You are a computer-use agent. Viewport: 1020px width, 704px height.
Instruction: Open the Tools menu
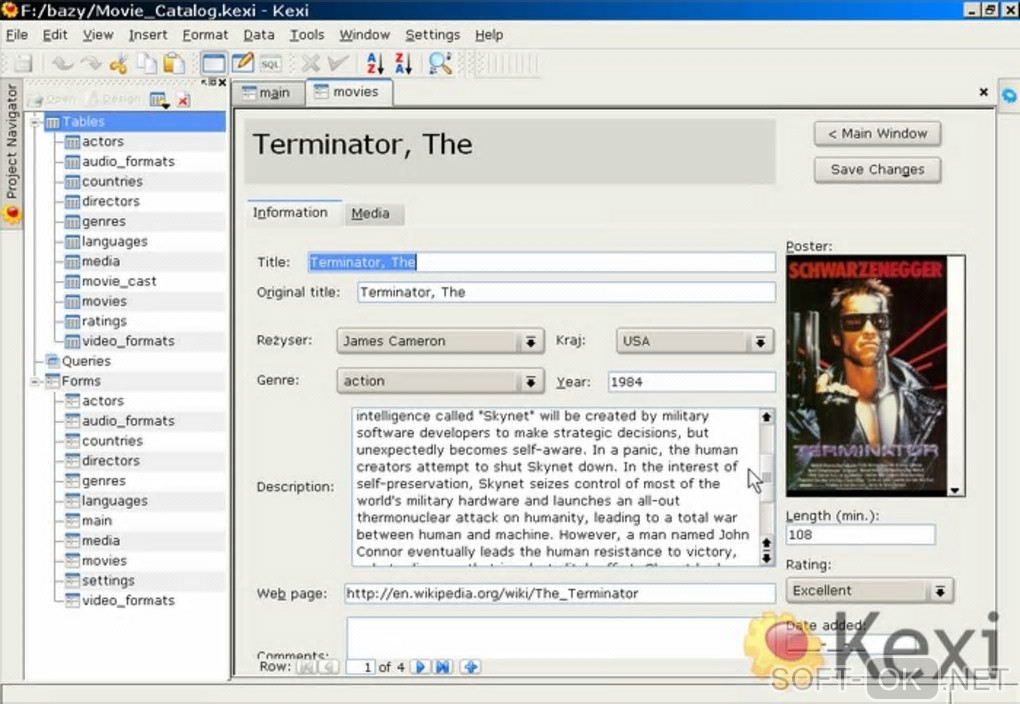tap(307, 35)
